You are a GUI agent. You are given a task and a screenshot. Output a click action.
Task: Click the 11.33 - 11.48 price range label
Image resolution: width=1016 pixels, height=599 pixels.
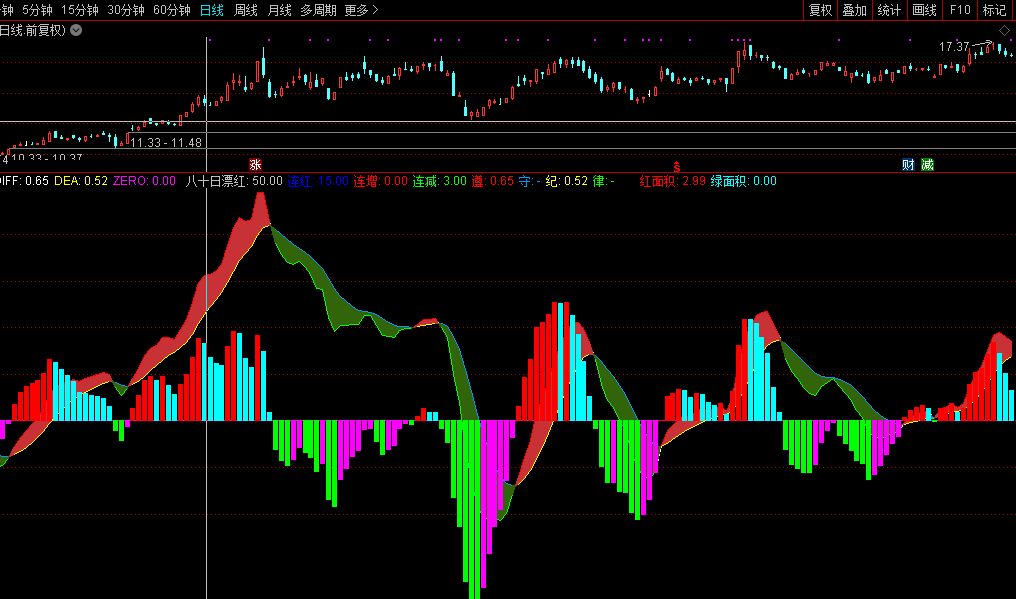(x=167, y=143)
